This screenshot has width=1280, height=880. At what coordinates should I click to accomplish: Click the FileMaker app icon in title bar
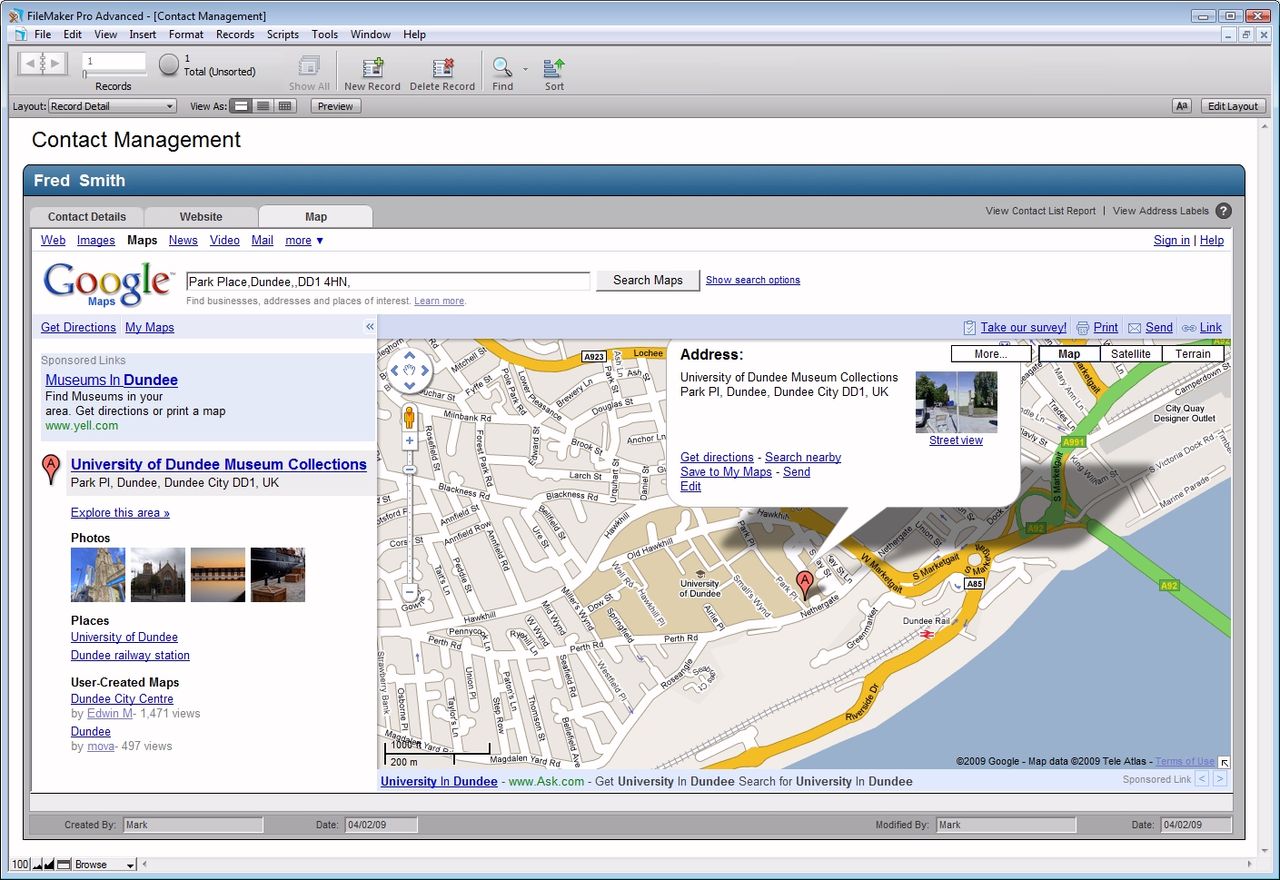(x=16, y=16)
